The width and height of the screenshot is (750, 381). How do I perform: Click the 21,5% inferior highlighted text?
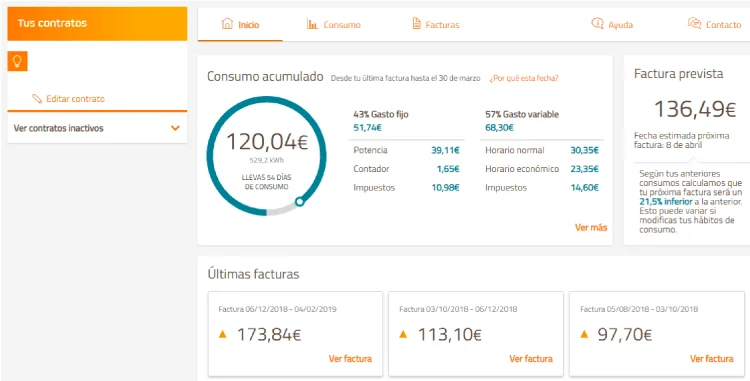click(x=666, y=202)
